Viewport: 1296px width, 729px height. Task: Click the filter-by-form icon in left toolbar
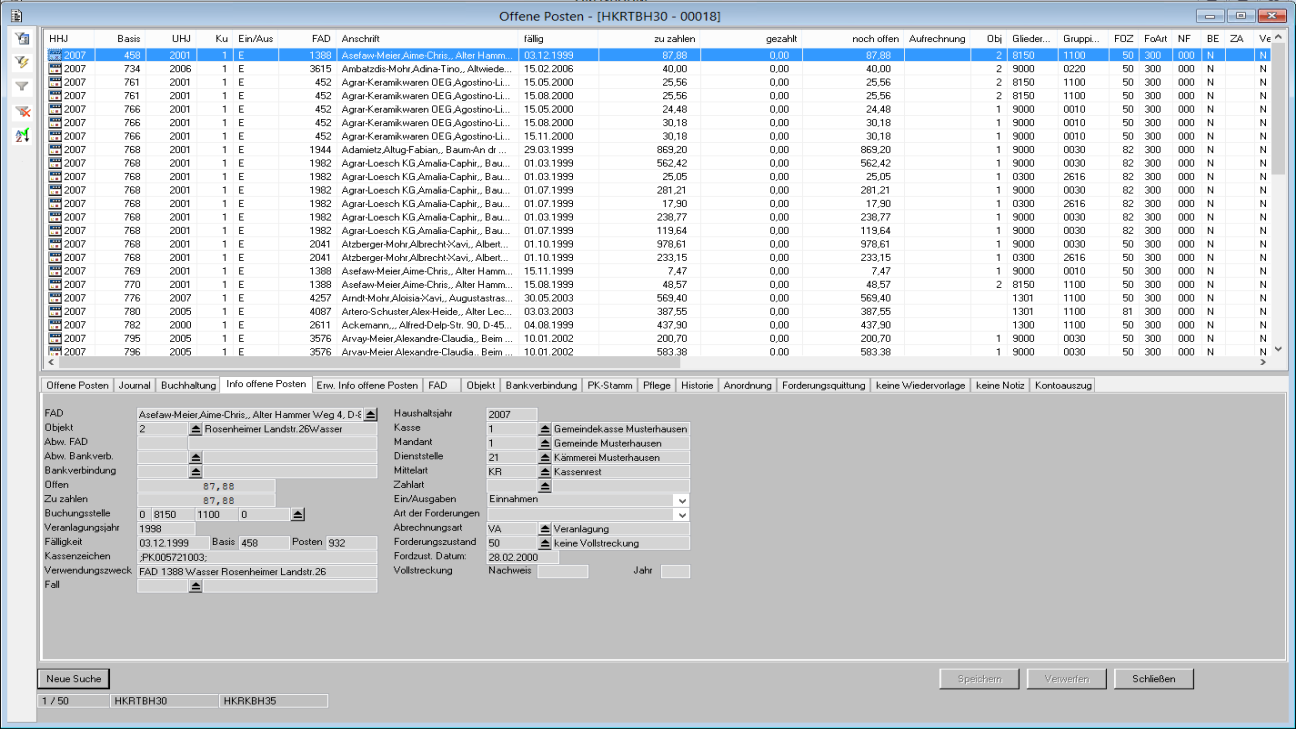21,38
